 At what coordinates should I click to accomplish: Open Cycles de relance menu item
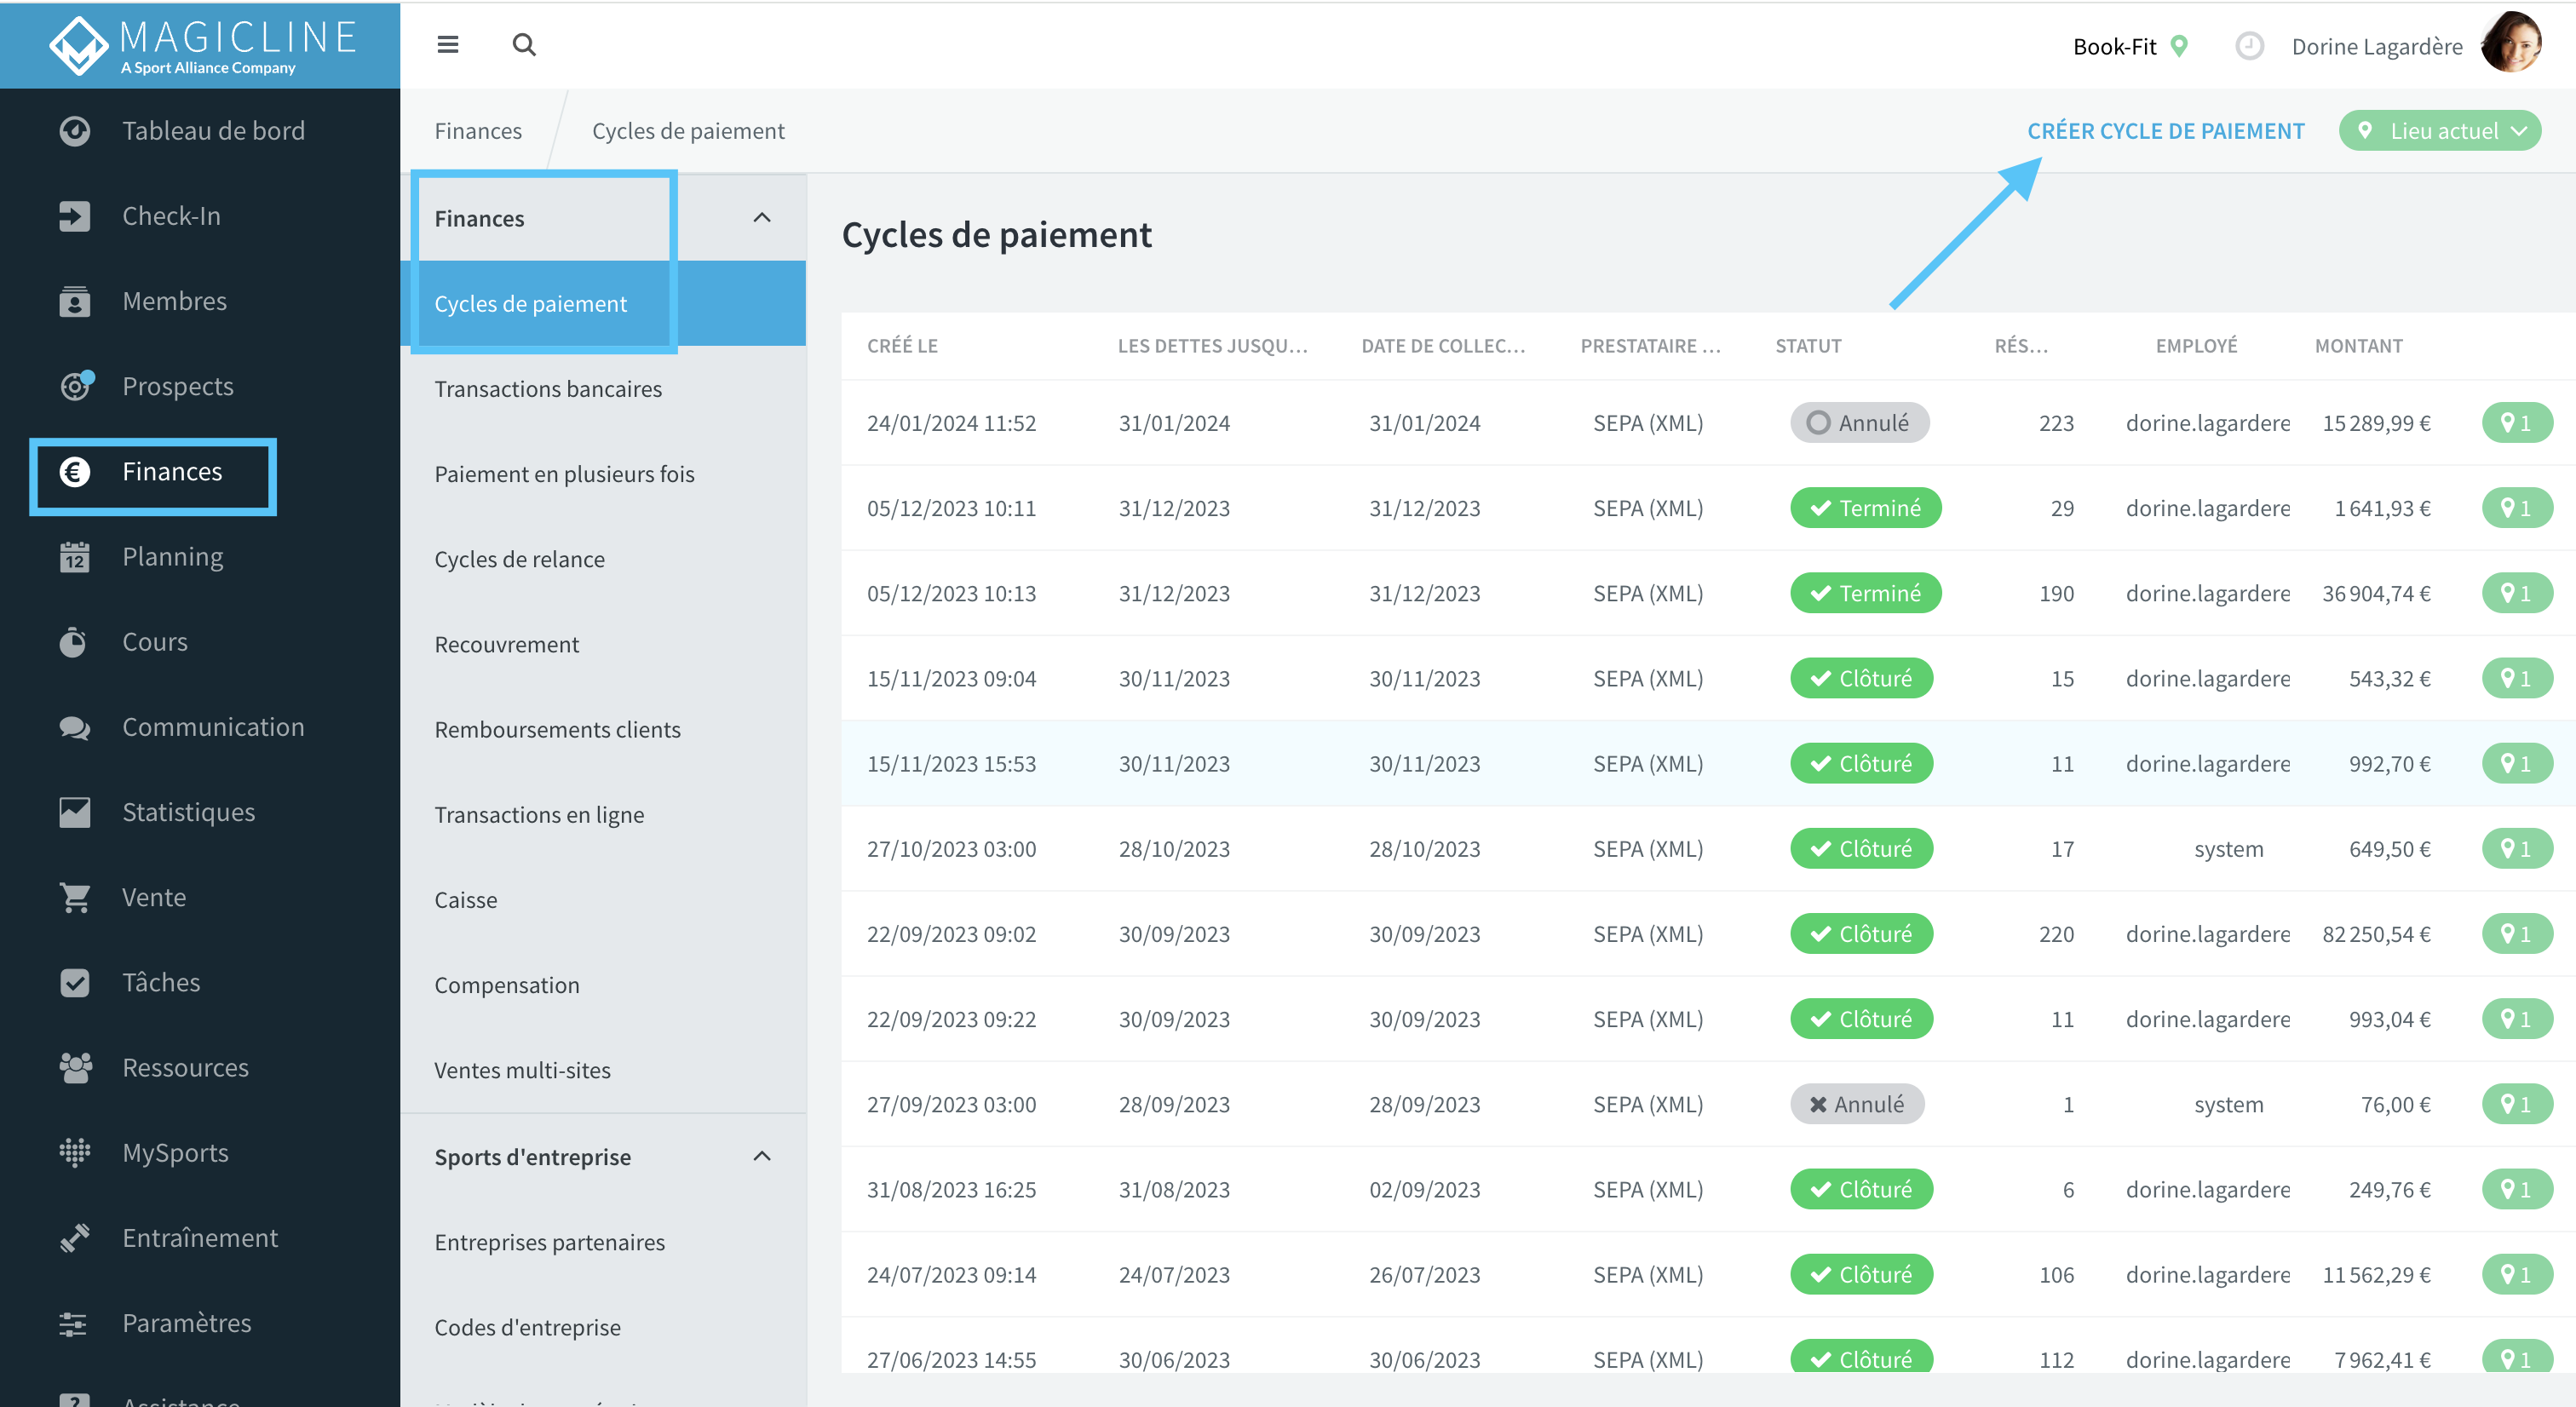[x=519, y=559]
